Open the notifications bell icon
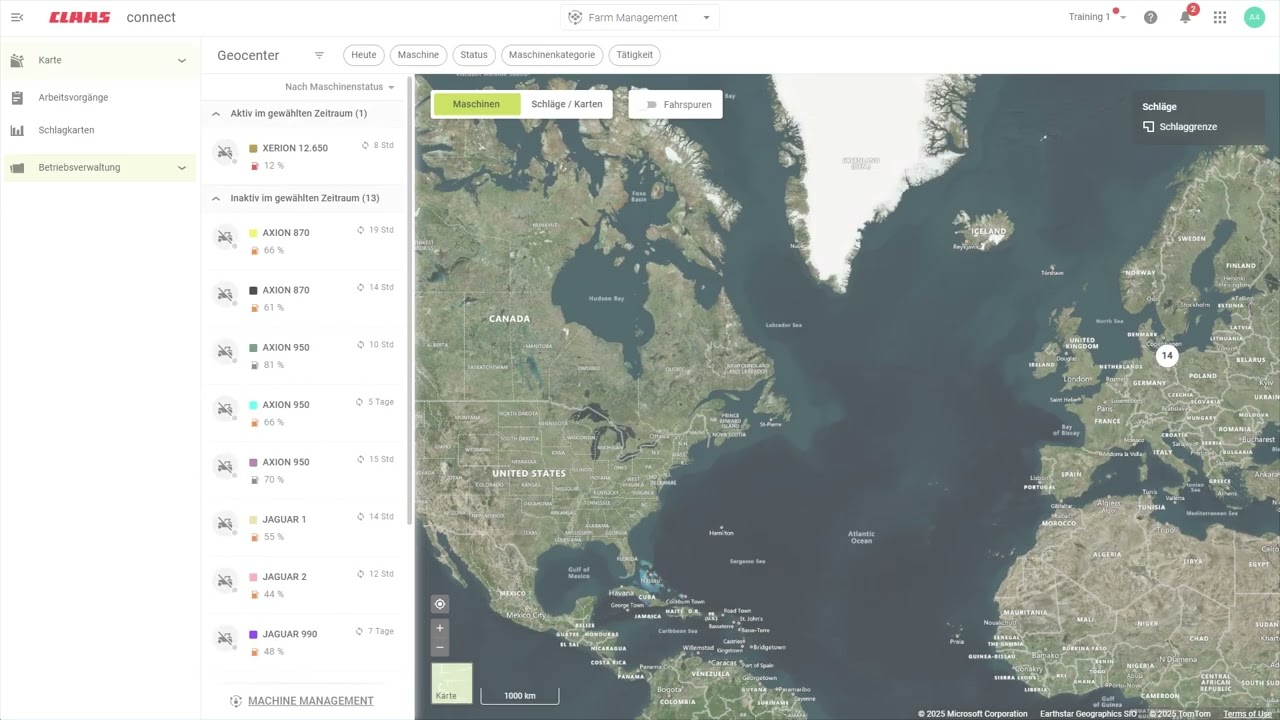This screenshot has width=1280, height=720. (x=1185, y=17)
